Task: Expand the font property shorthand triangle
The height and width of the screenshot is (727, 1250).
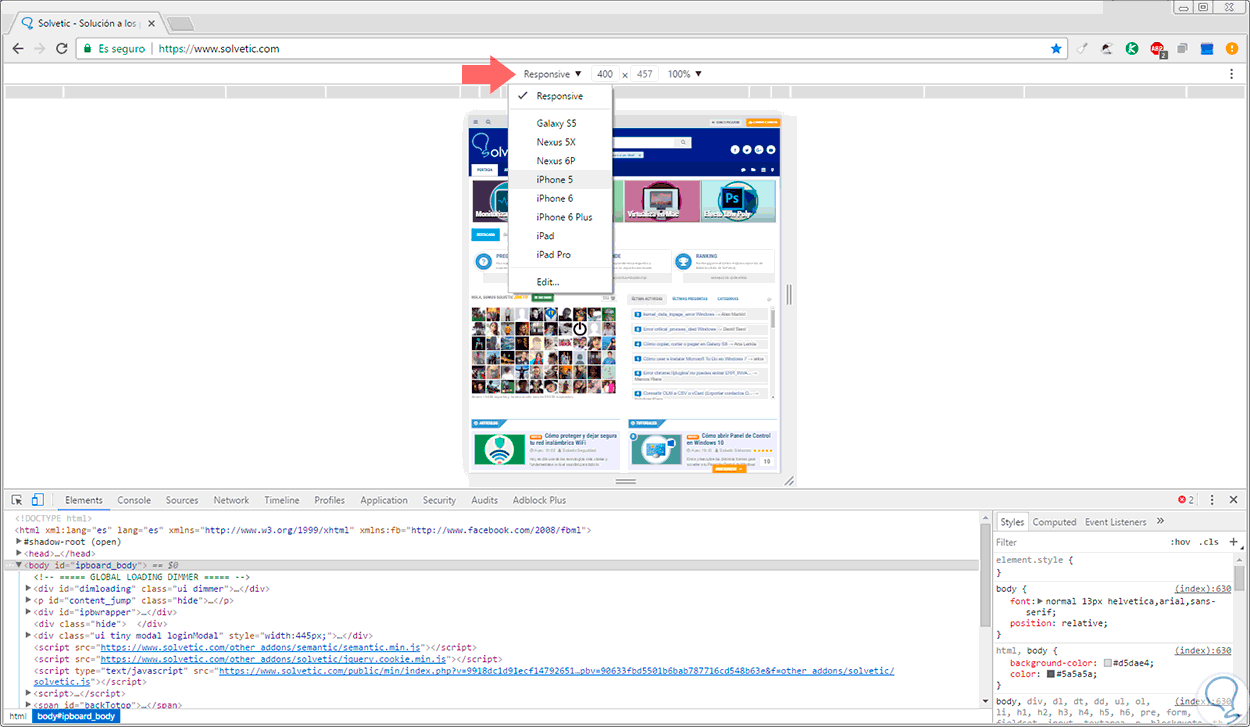Action: coord(1041,601)
